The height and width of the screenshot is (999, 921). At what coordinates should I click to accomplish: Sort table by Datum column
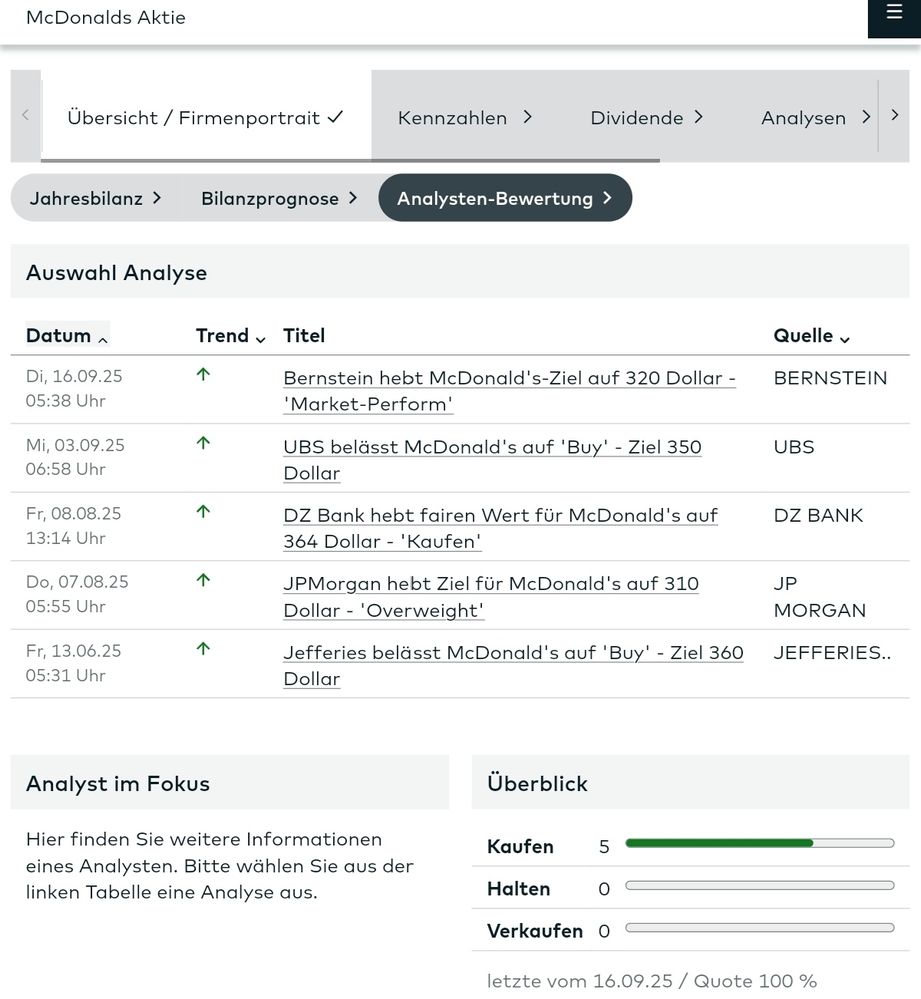click(67, 336)
